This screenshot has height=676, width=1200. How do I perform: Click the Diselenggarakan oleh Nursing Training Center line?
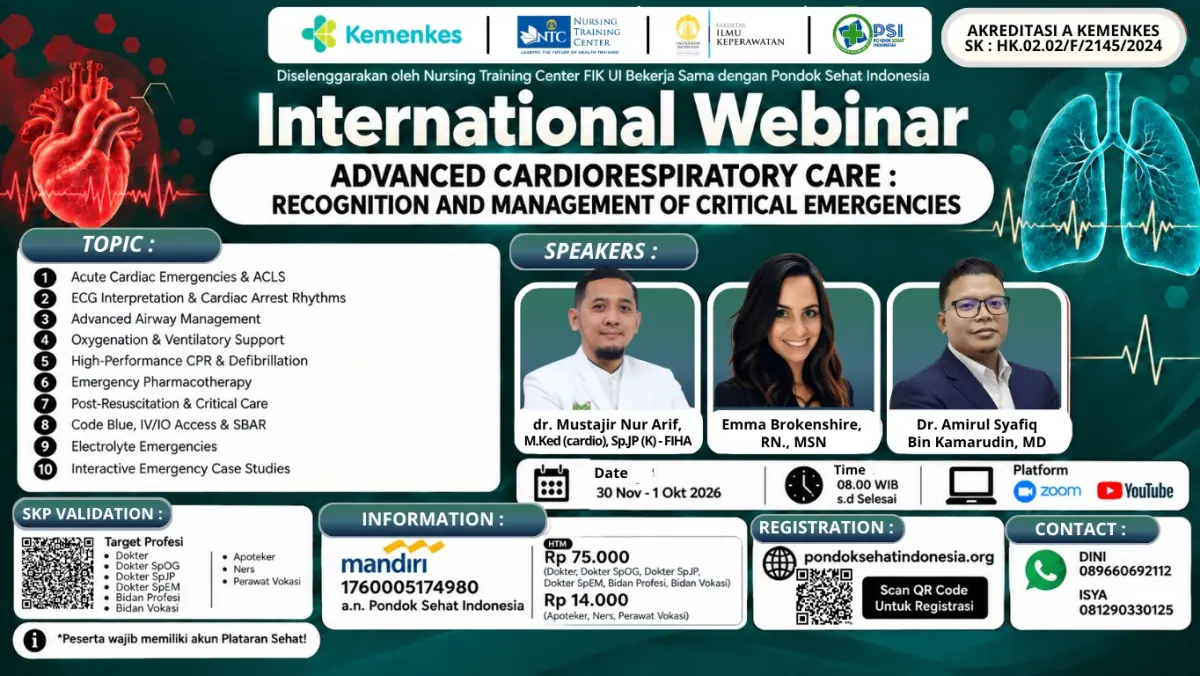pos(603,75)
